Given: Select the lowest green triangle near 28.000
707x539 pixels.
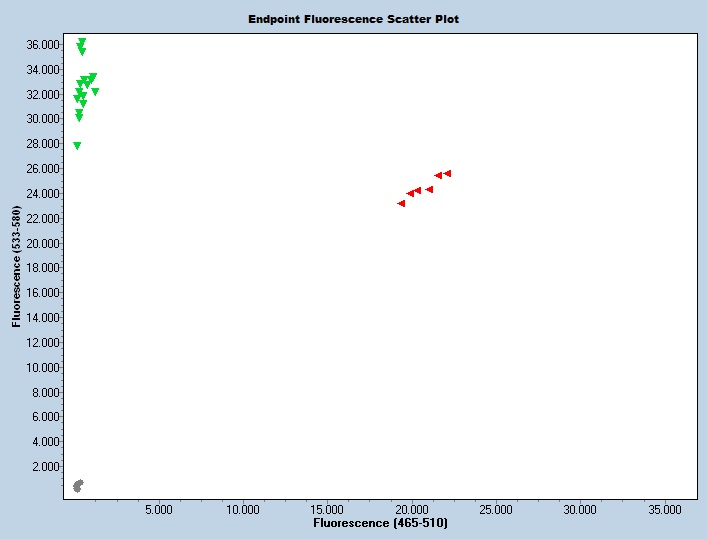Looking at the screenshot, I should point(77,146).
